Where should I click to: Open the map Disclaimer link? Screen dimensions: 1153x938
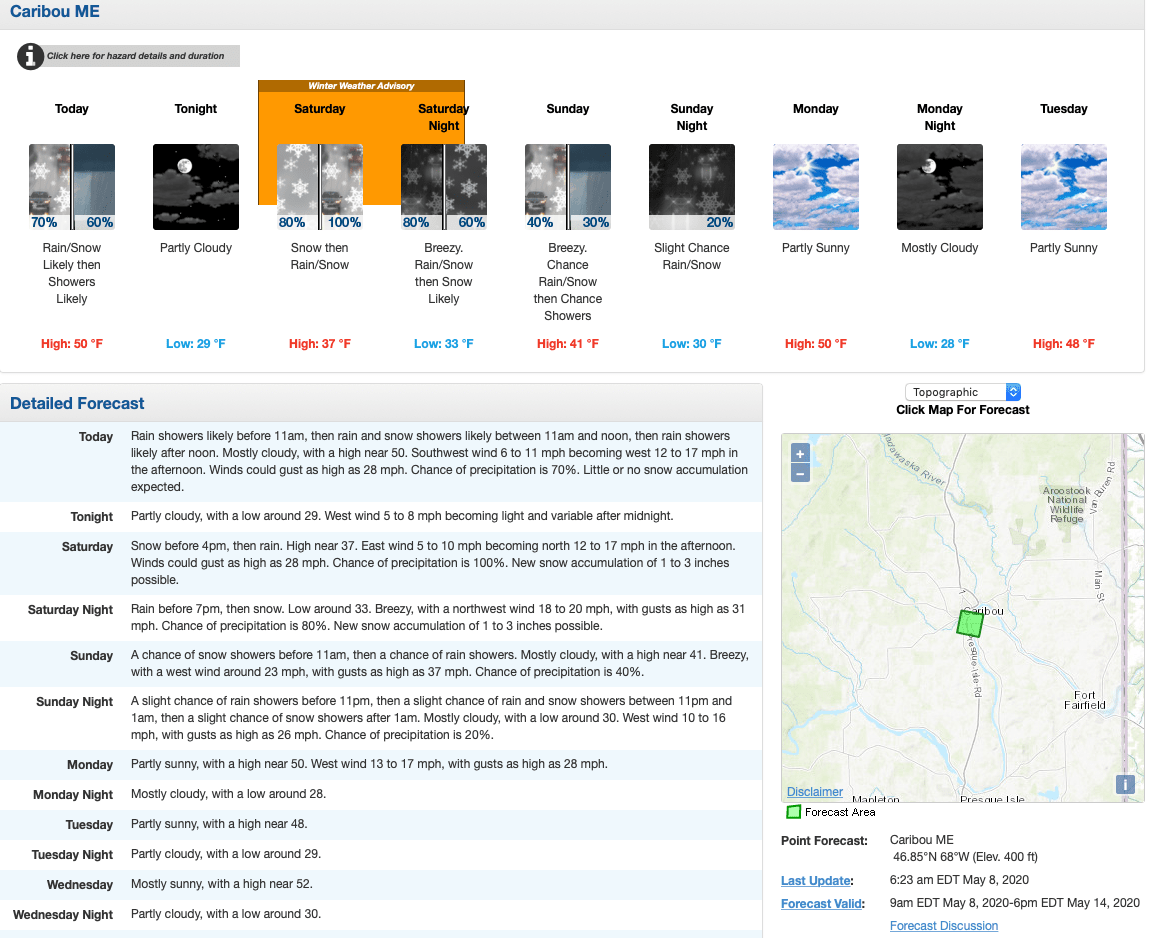(815, 792)
